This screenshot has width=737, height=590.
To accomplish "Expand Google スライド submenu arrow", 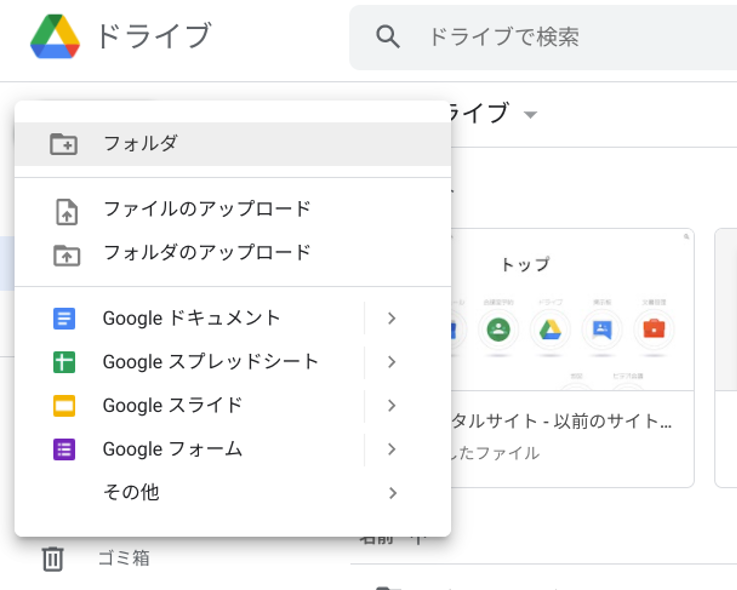I will coord(392,406).
